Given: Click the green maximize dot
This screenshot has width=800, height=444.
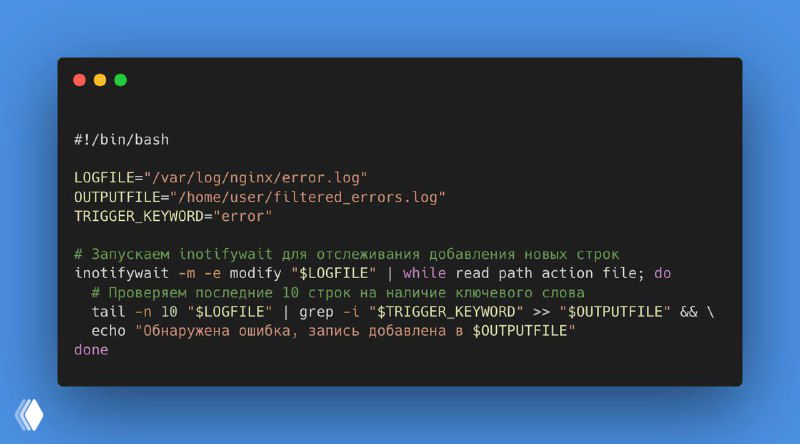Looking at the screenshot, I should [x=120, y=80].
